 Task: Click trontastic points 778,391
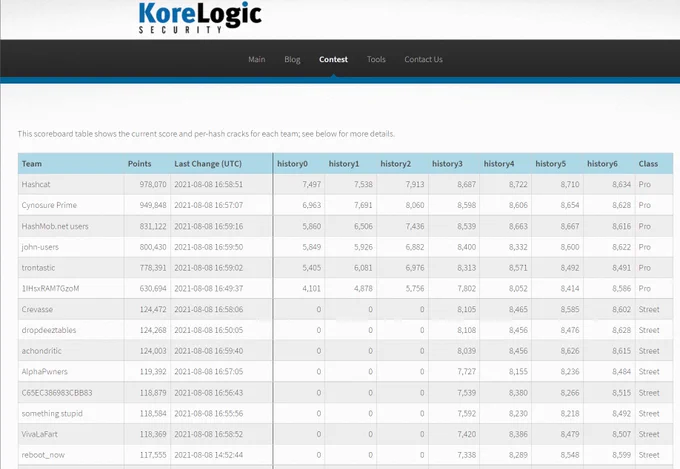[153, 268]
